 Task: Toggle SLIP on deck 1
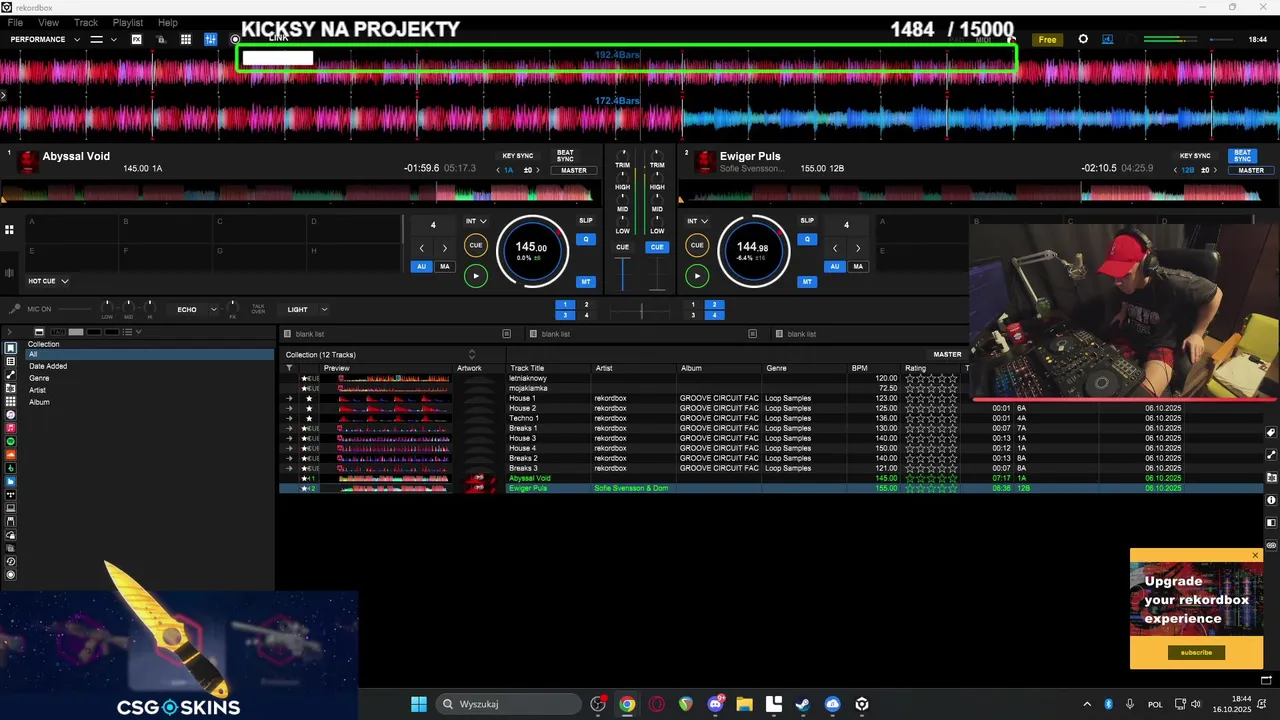[x=586, y=220]
